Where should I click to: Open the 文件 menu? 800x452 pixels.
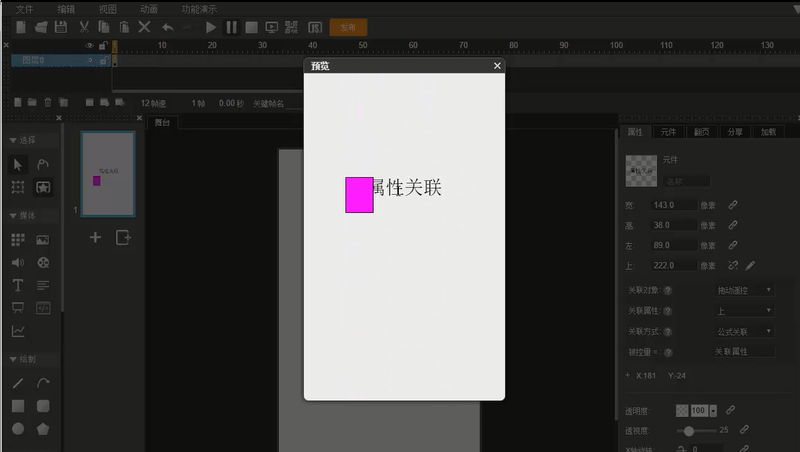pyautogui.click(x=24, y=9)
